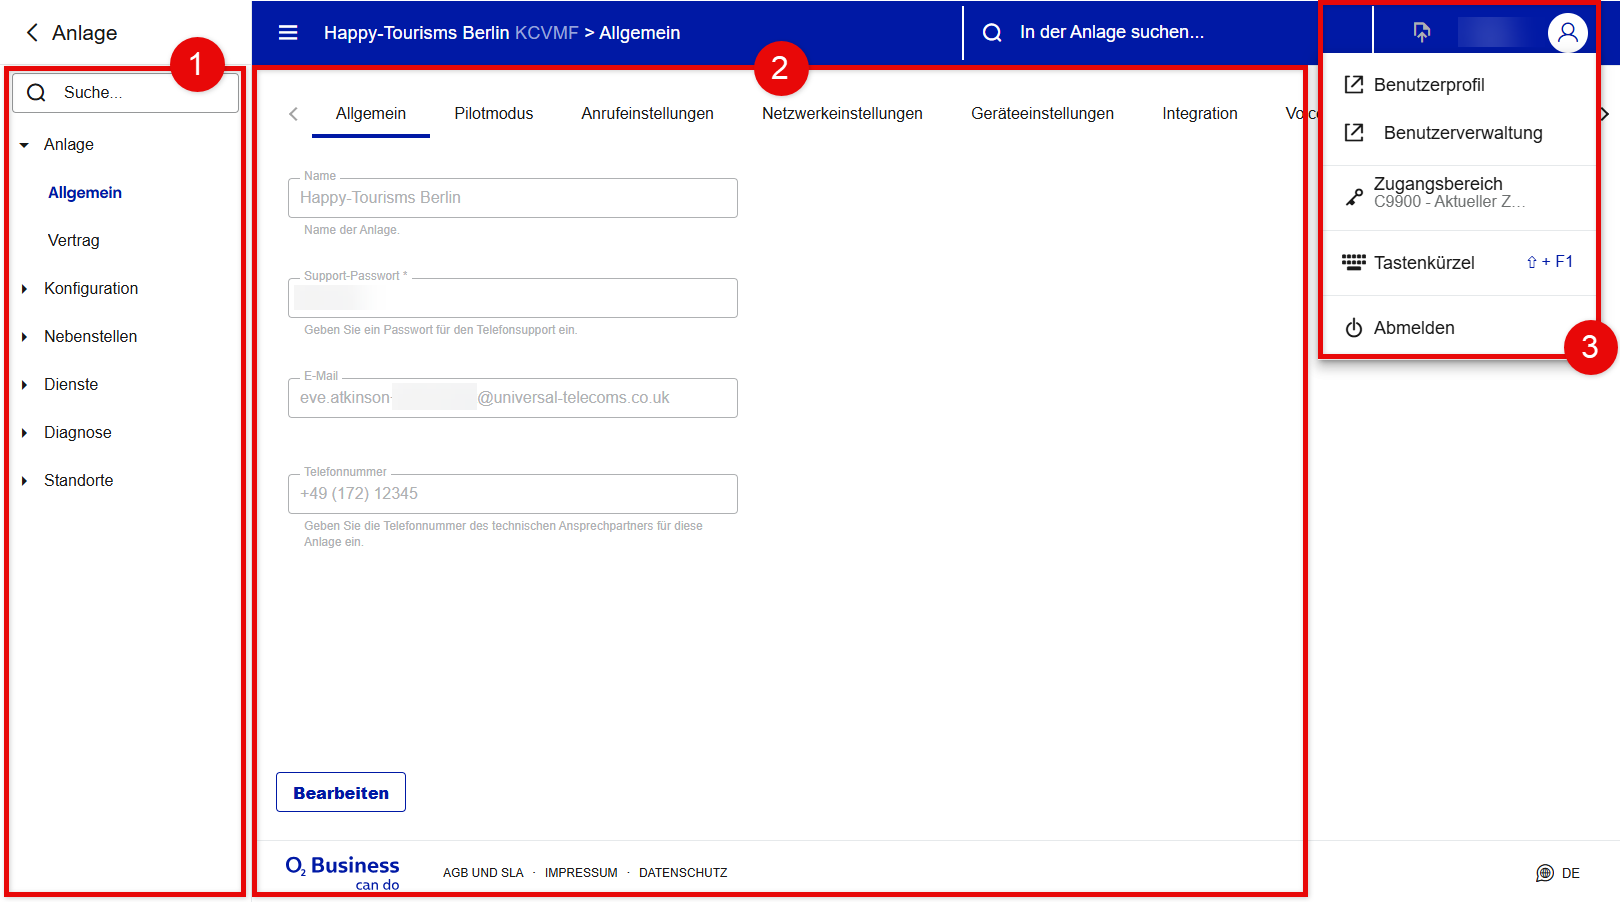The image size is (1620, 902).
Task: Expand the Nebenstellen tree node
Action: click(24, 337)
